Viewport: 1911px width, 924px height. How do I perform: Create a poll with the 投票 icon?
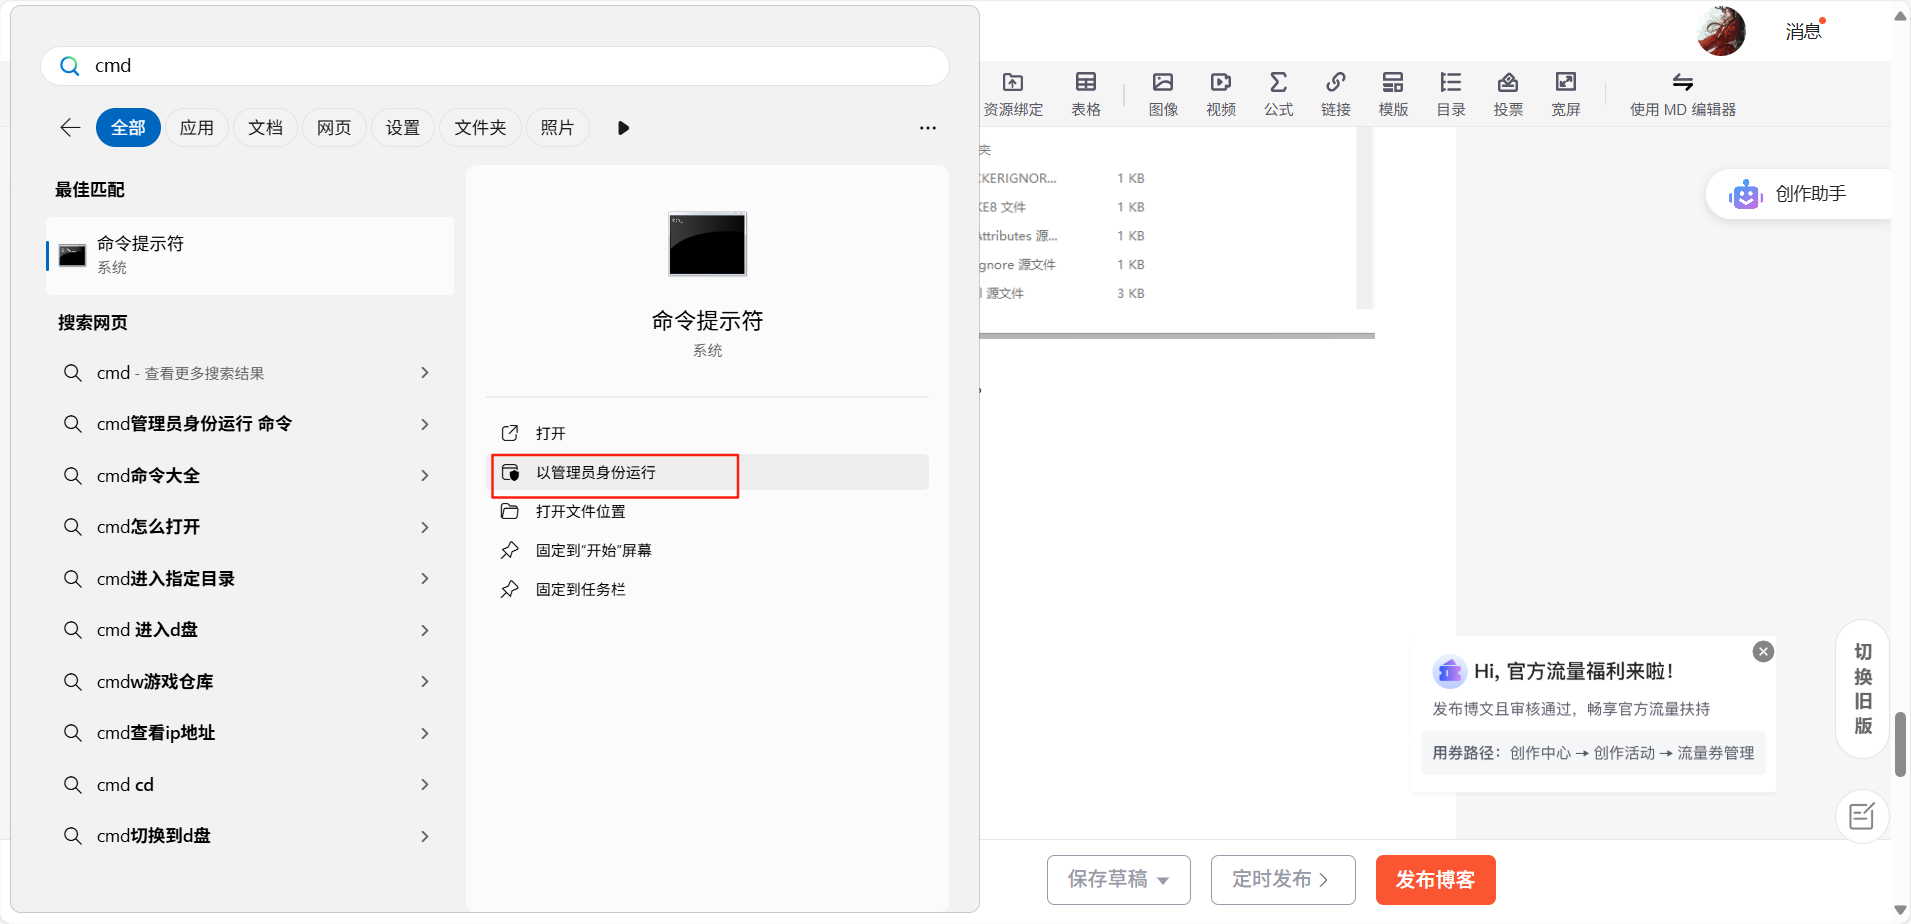tap(1507, 92)
